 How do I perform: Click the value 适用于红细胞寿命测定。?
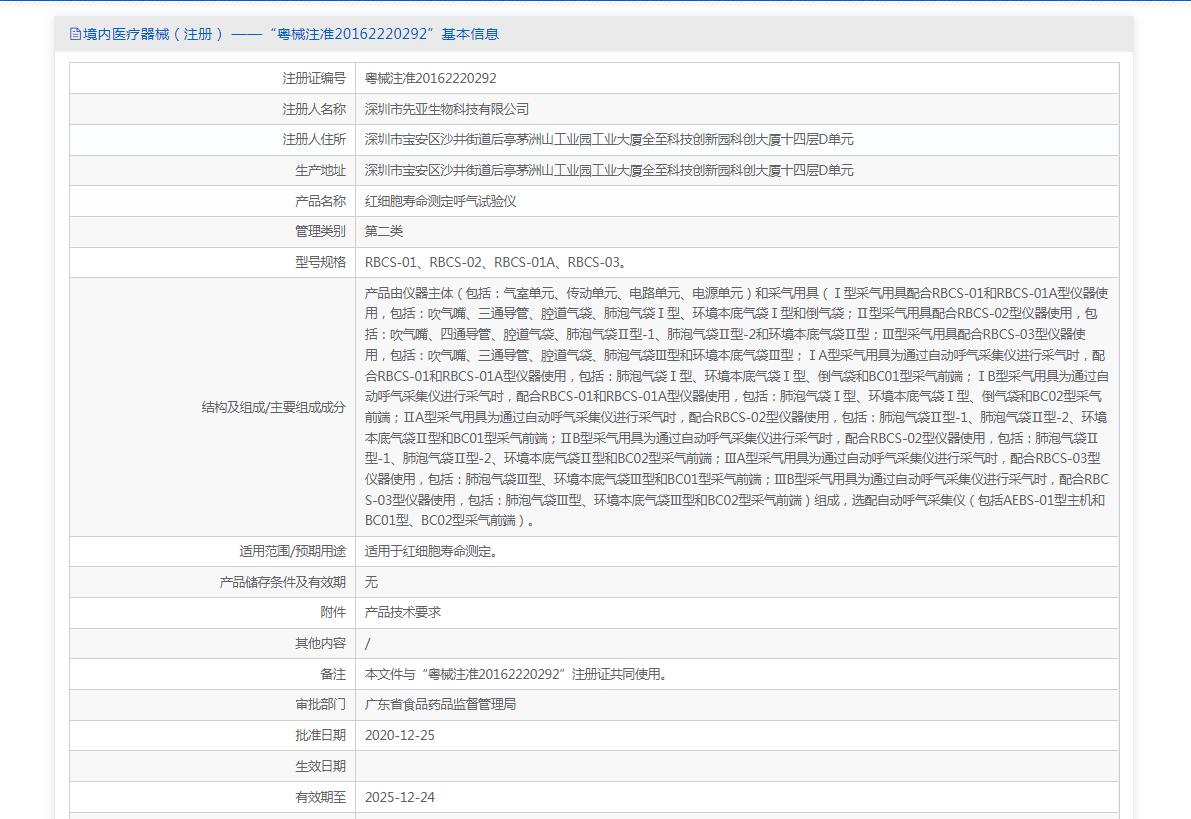point(433,552)
